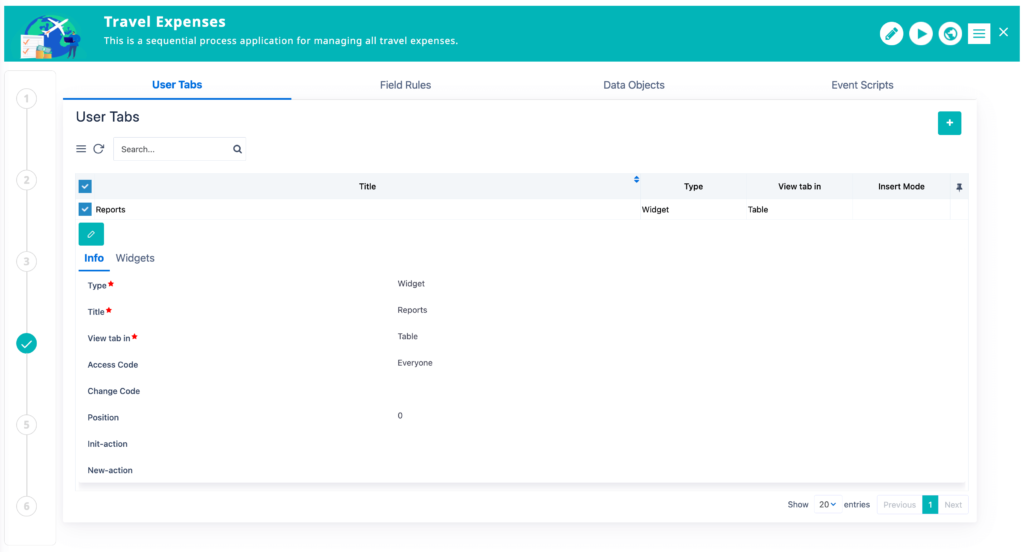
Task: Click the Widget value next to Type
Action: (411, 284)
